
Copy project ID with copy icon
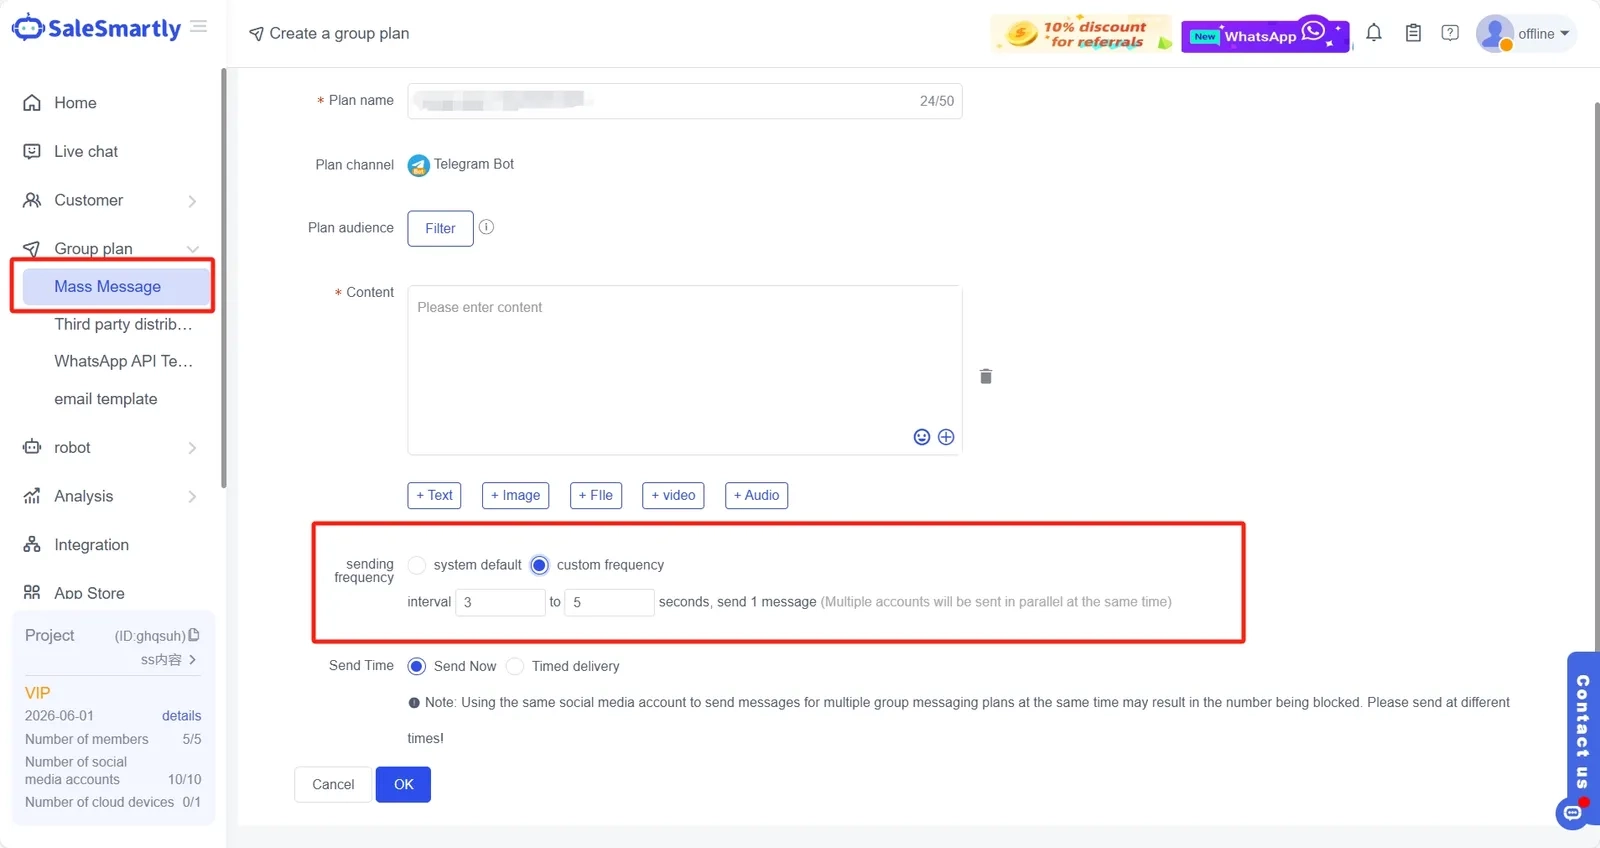(x=194, y=635)
